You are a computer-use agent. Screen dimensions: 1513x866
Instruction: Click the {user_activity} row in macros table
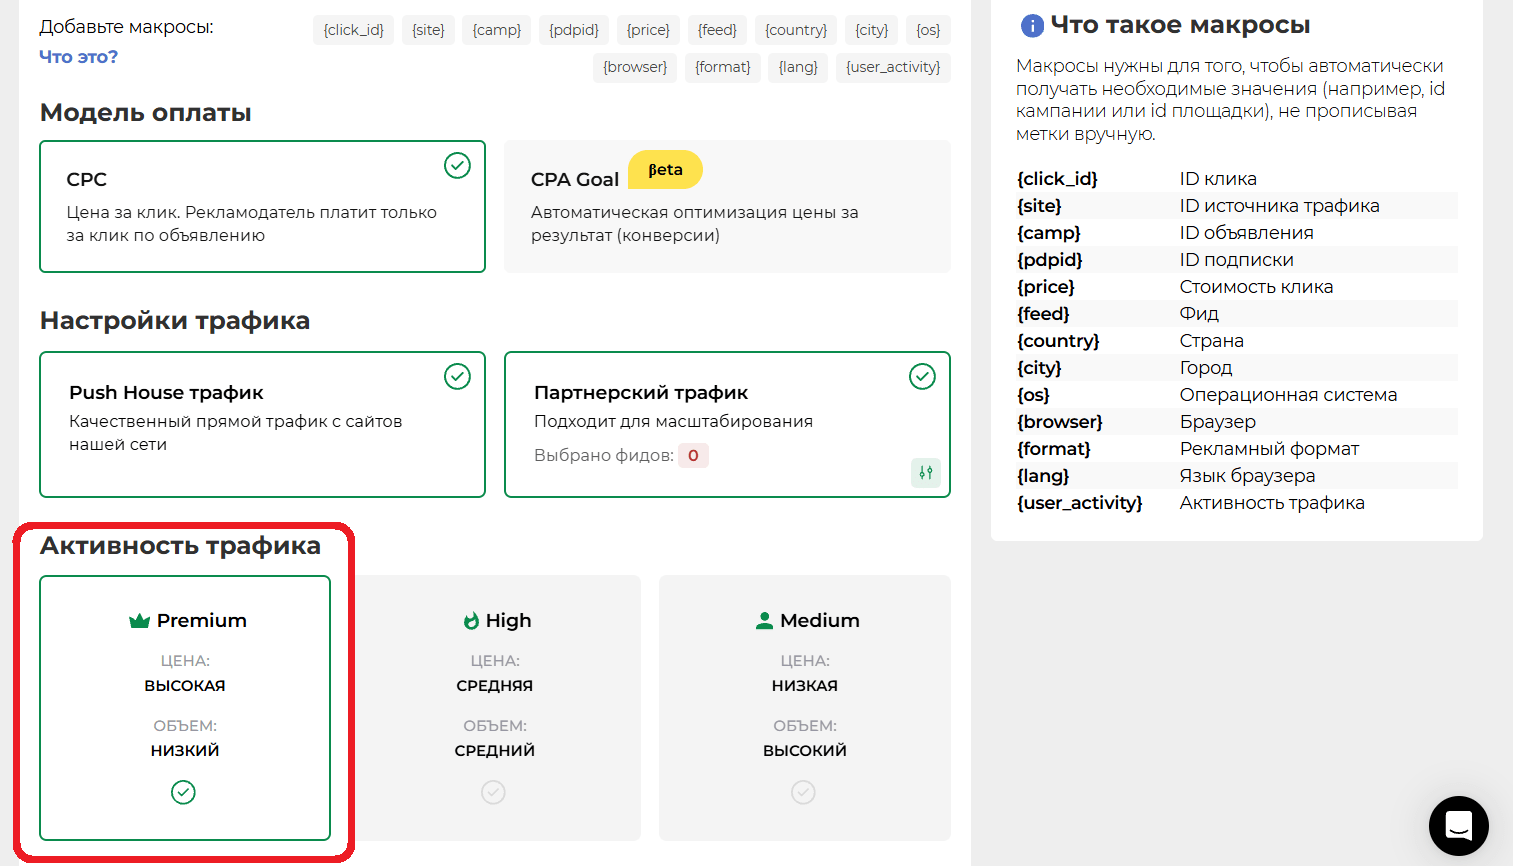click(1237, 503)
